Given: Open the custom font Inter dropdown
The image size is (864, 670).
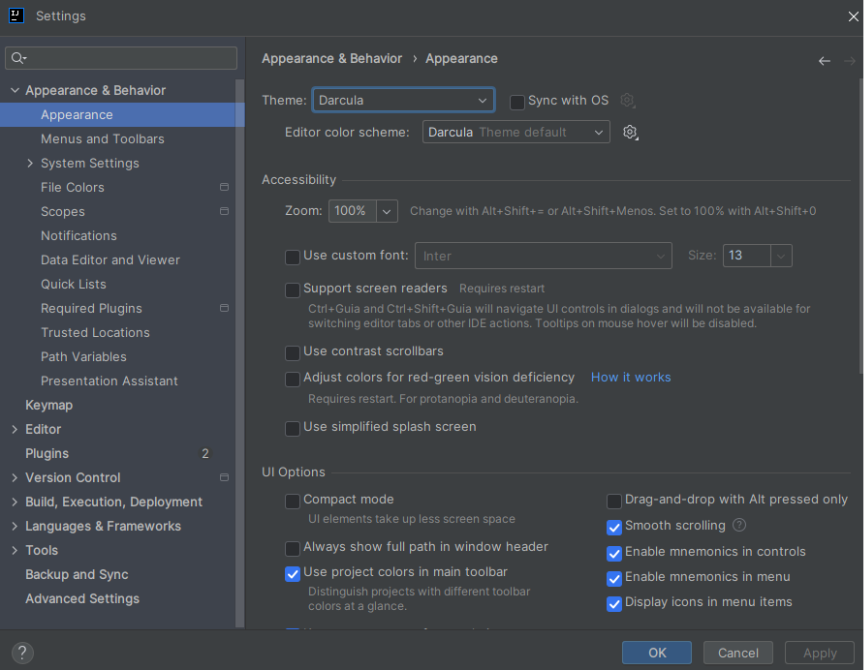Looking at the screenshot, I should (543, 256).
